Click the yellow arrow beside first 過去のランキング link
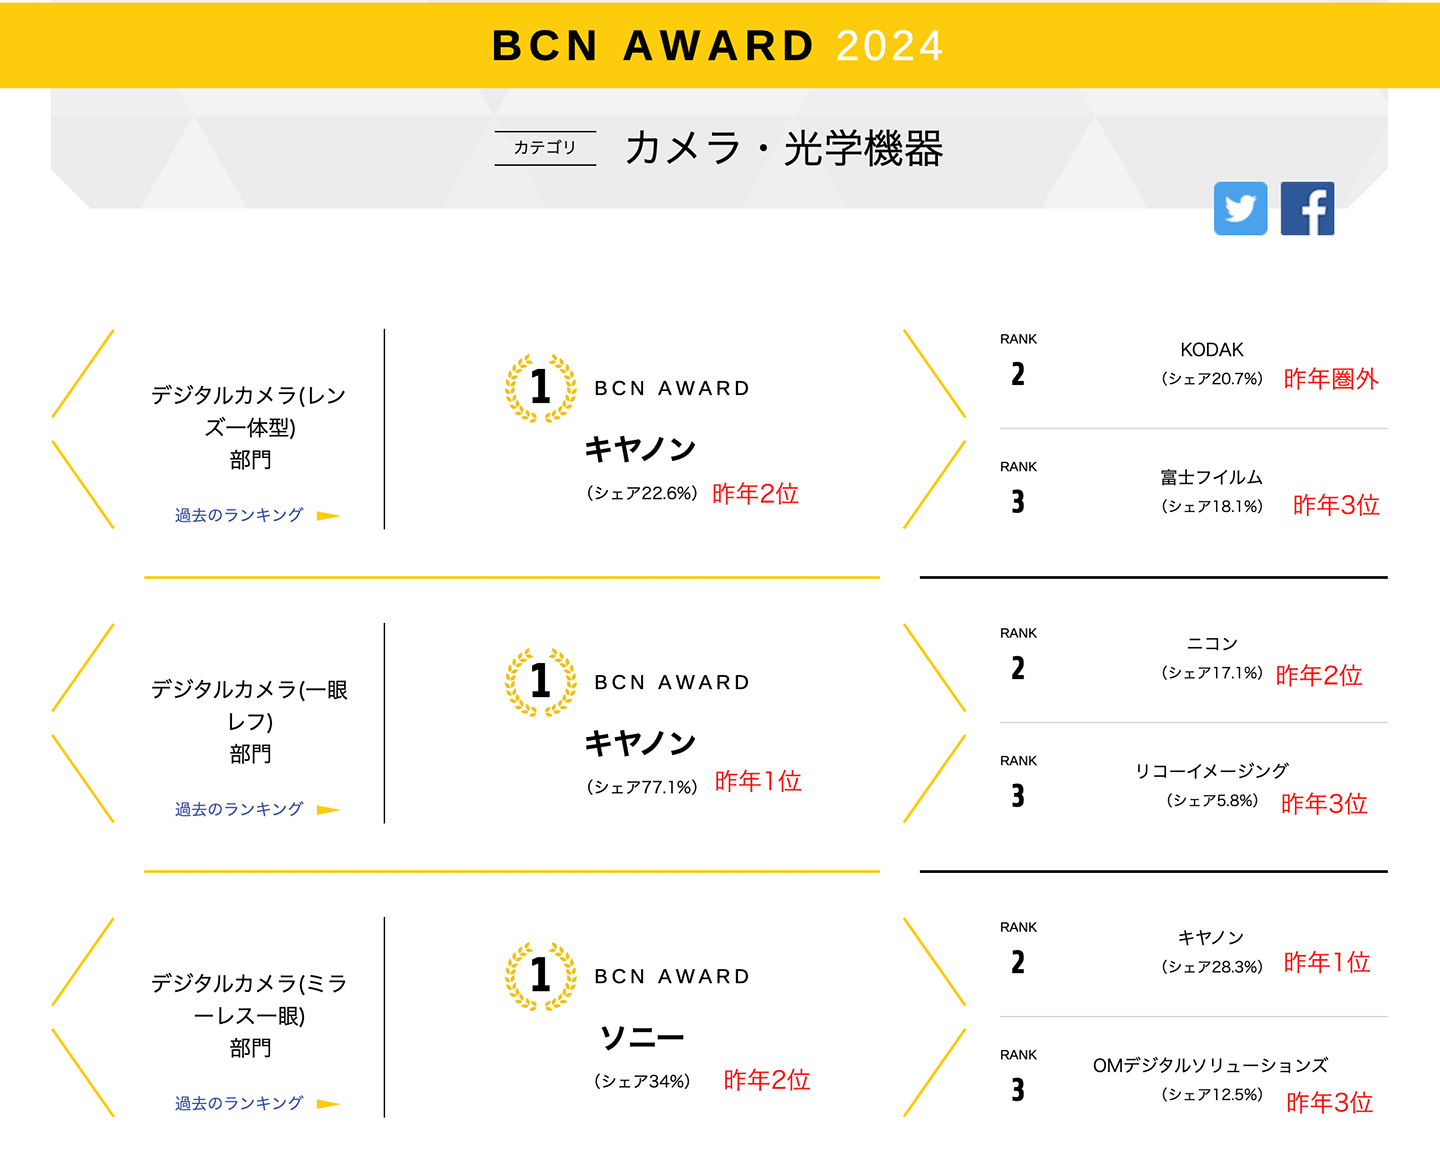 [x=328, y=515]
